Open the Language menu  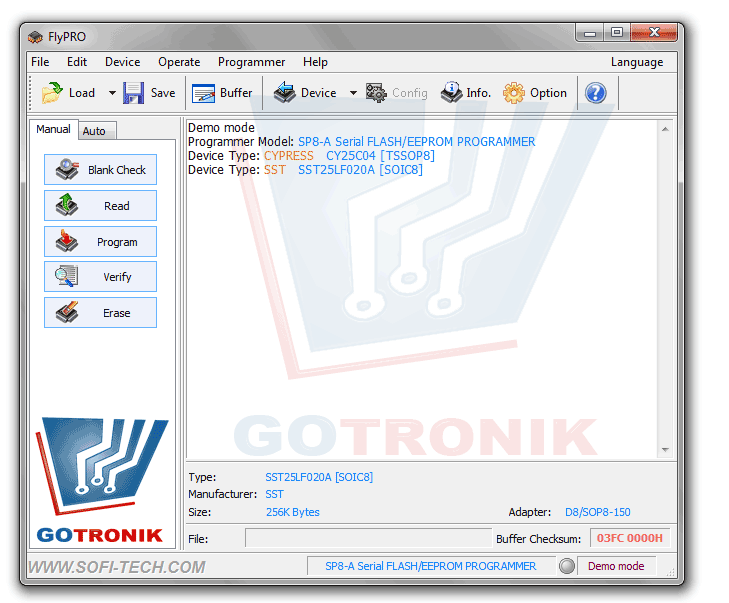pos(636,62)
